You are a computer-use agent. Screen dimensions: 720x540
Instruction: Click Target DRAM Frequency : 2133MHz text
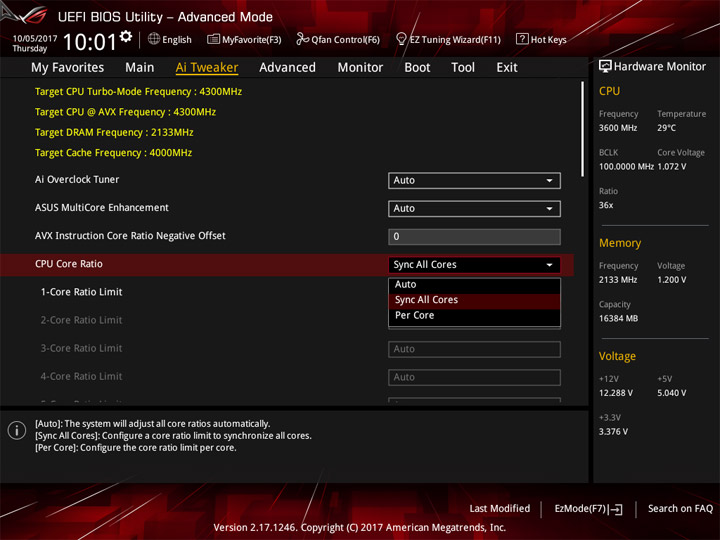point(114,133)
